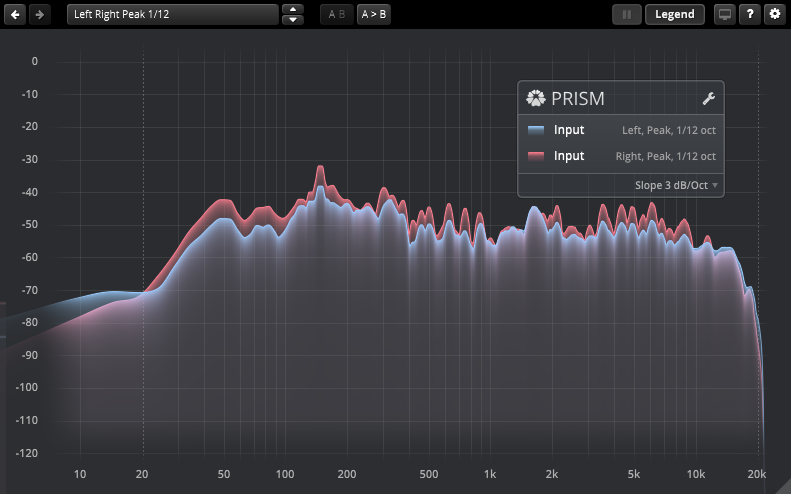This screenshot has width=791, height=494.
Task: Click the red Right input color swatch
Action: point(536,156)
